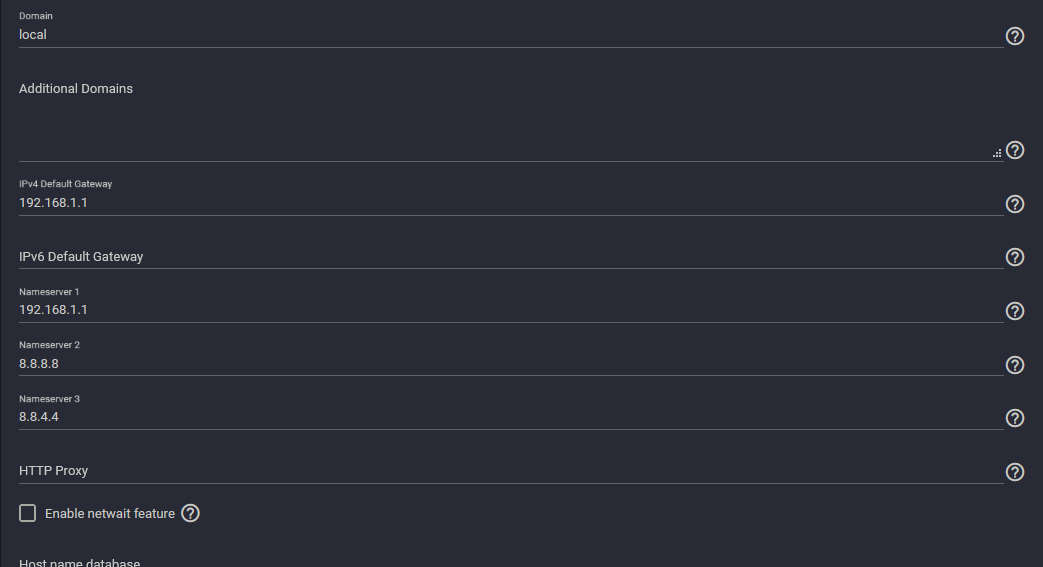Grab the Additional Domains resize handle
The image size is (1043, 567).
(997, 154)
